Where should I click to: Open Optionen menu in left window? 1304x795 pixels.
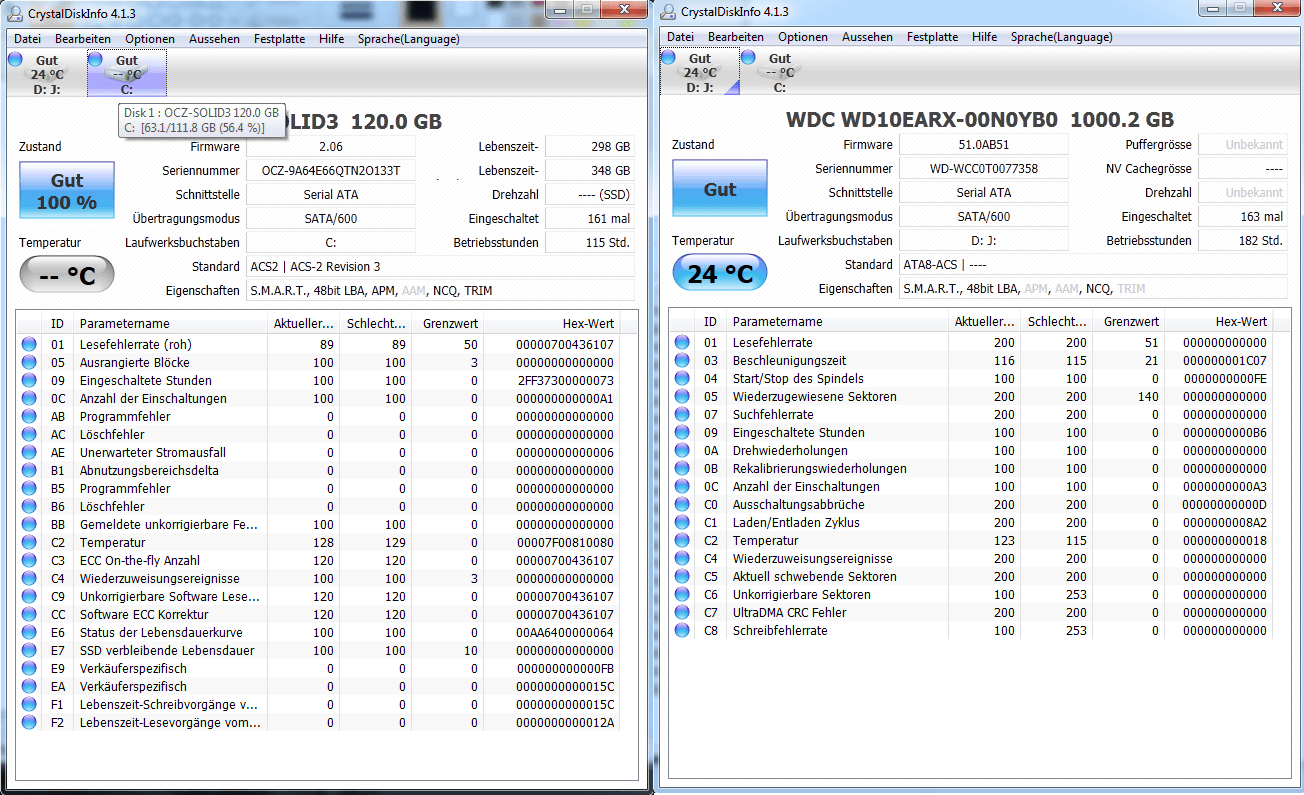point(150,39)
